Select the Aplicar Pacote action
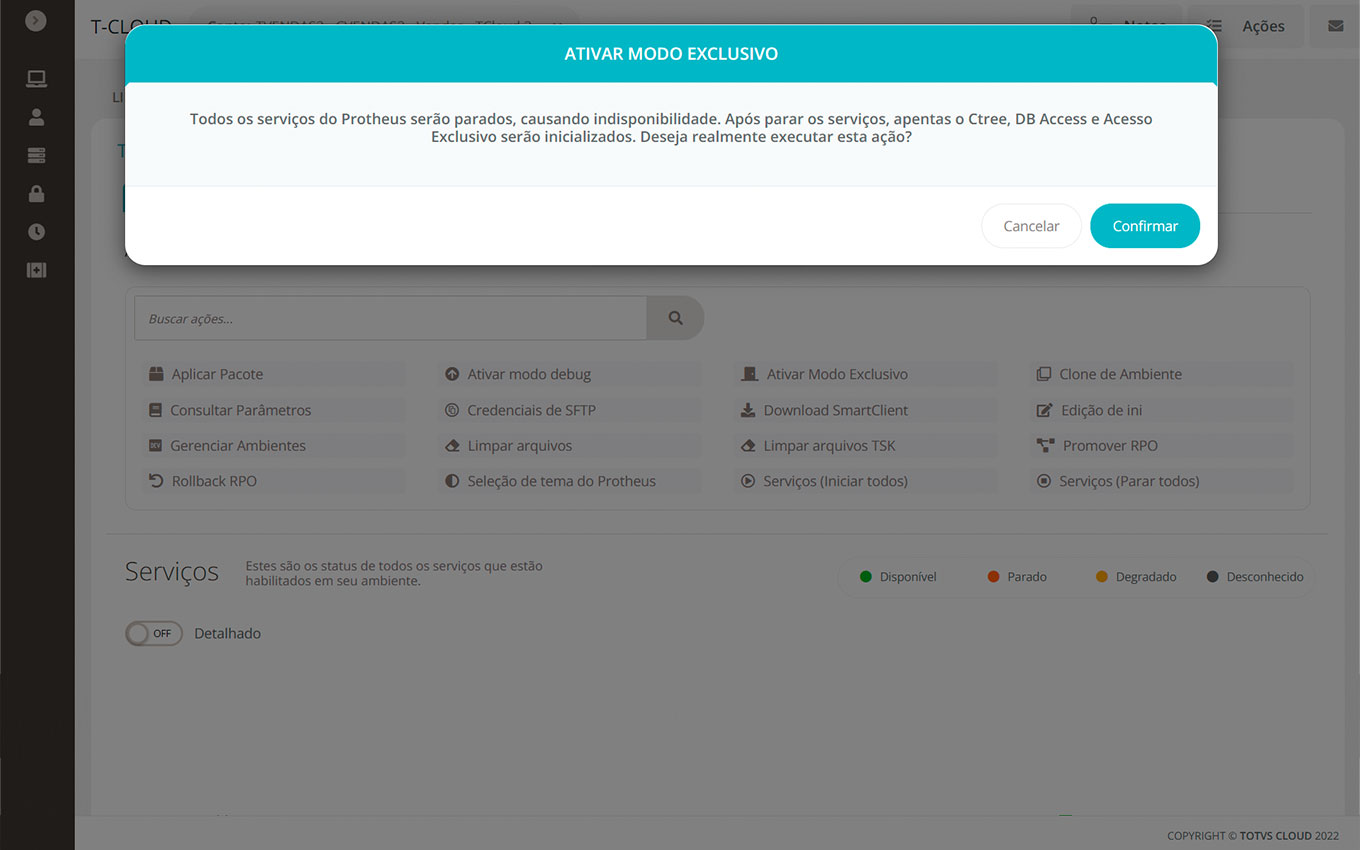Screen dimensions: 1360x850 [x=274, y=374]
